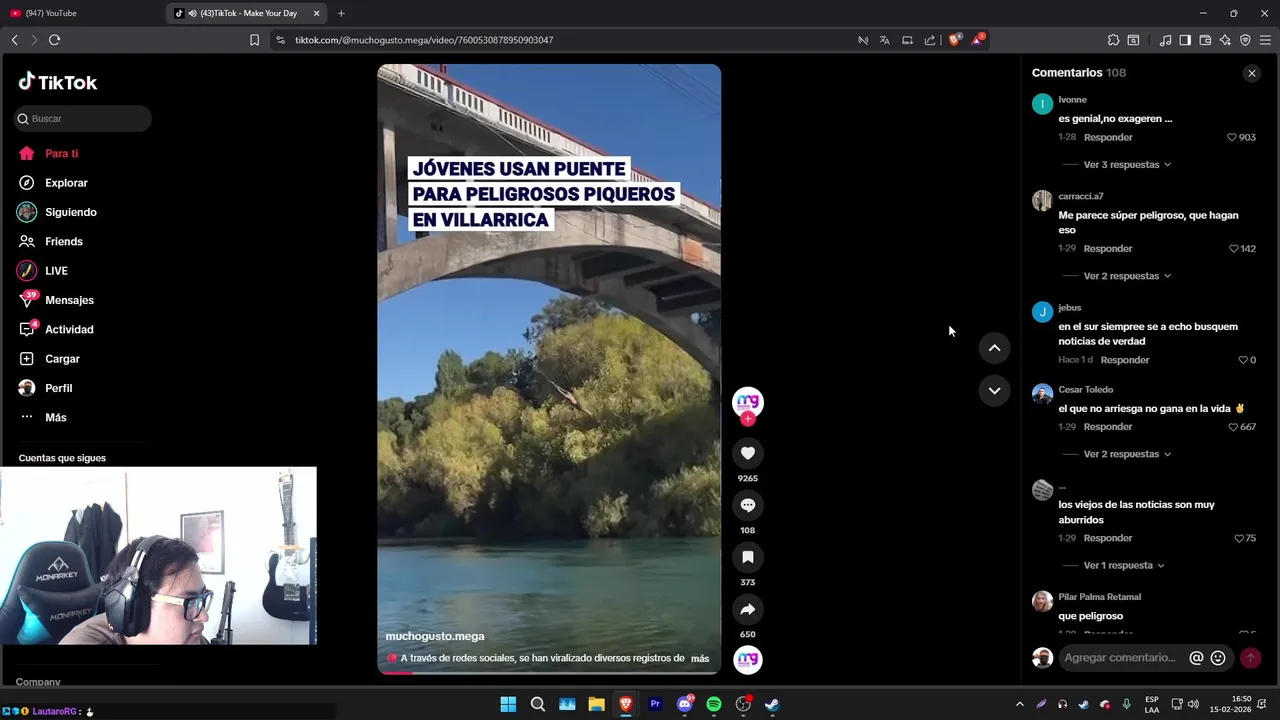This screenshot has height=720, width=1280.
Task: Go to previous video with up arrow
Action: [994, 348]
